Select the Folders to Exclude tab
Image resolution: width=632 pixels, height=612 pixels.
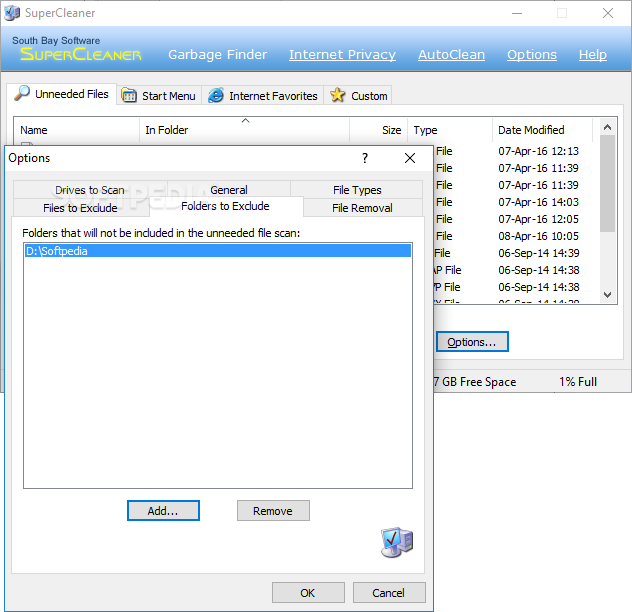(x=225, y=206)
